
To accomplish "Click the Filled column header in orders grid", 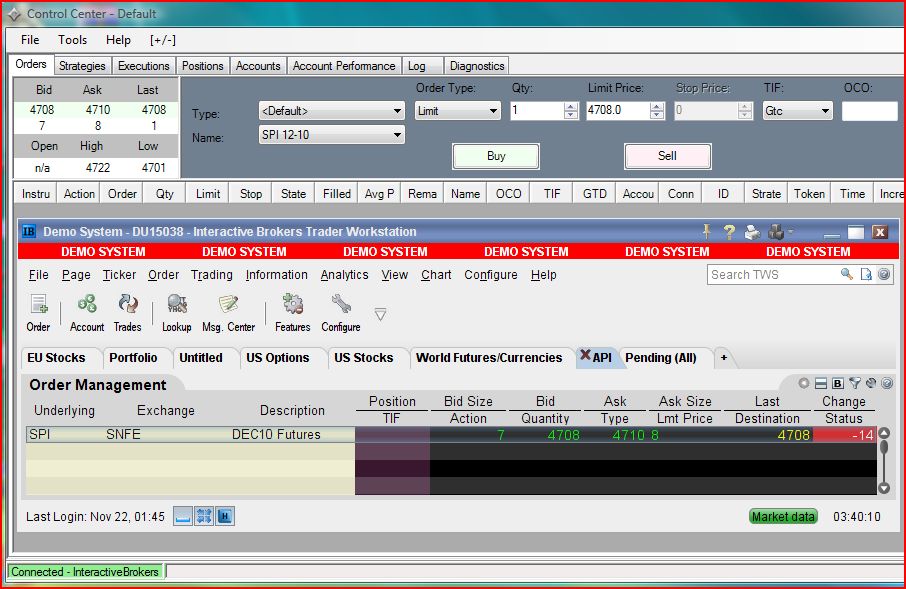I will [337, 194].
